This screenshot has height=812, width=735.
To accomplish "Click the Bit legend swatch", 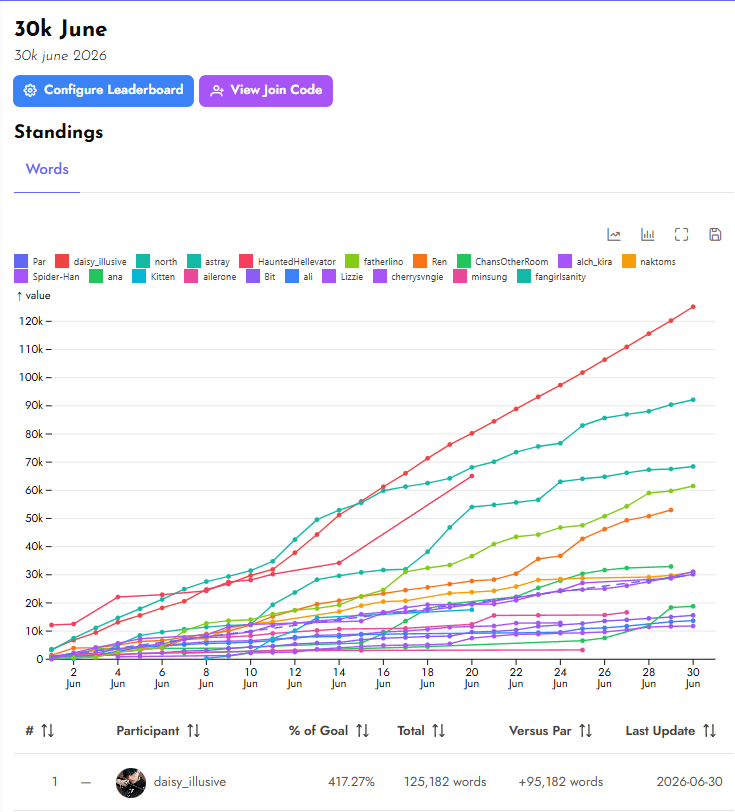I will pos(253,277).
